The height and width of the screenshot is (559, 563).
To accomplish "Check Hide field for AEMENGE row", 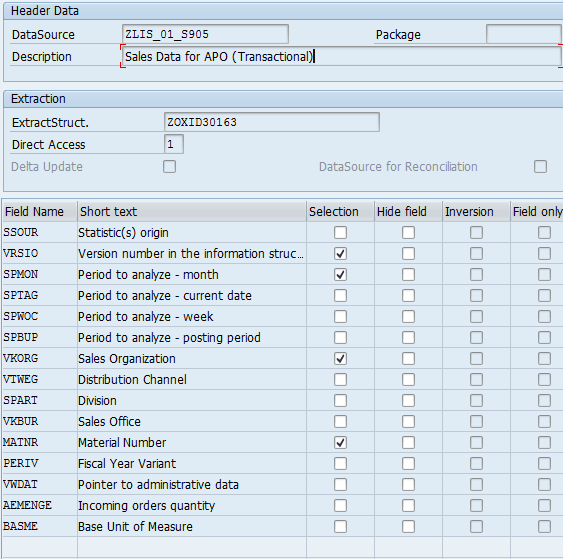I will click(x=409, y=506).
